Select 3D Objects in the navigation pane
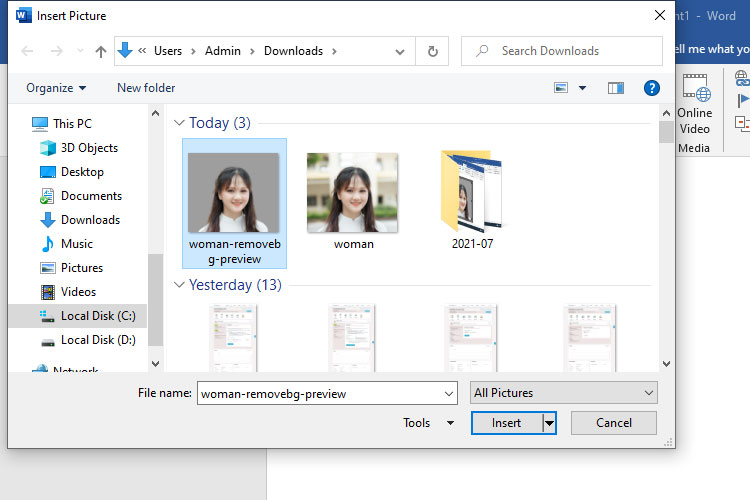750x500 pixels. (89, 148)
